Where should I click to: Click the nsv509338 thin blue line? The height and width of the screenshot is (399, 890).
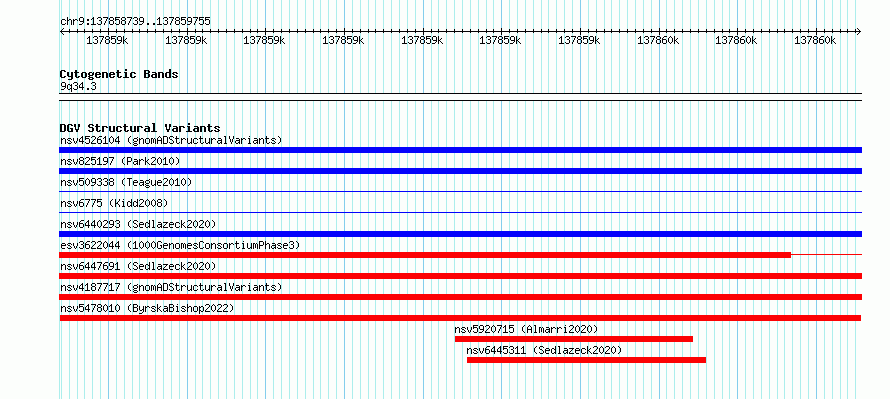pos(460,192)
